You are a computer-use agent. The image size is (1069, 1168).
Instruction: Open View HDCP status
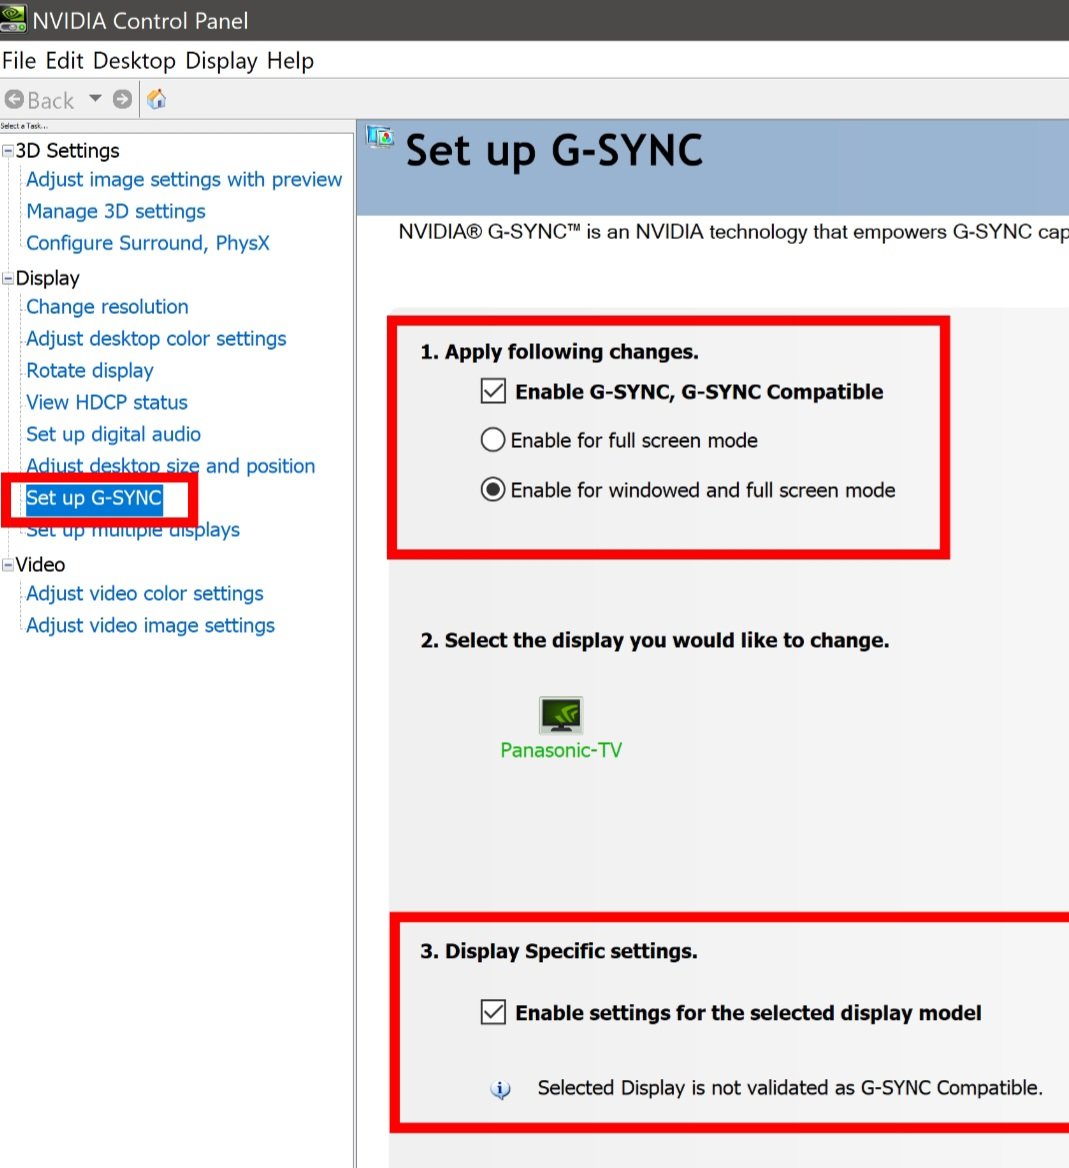tap(107, 403)
